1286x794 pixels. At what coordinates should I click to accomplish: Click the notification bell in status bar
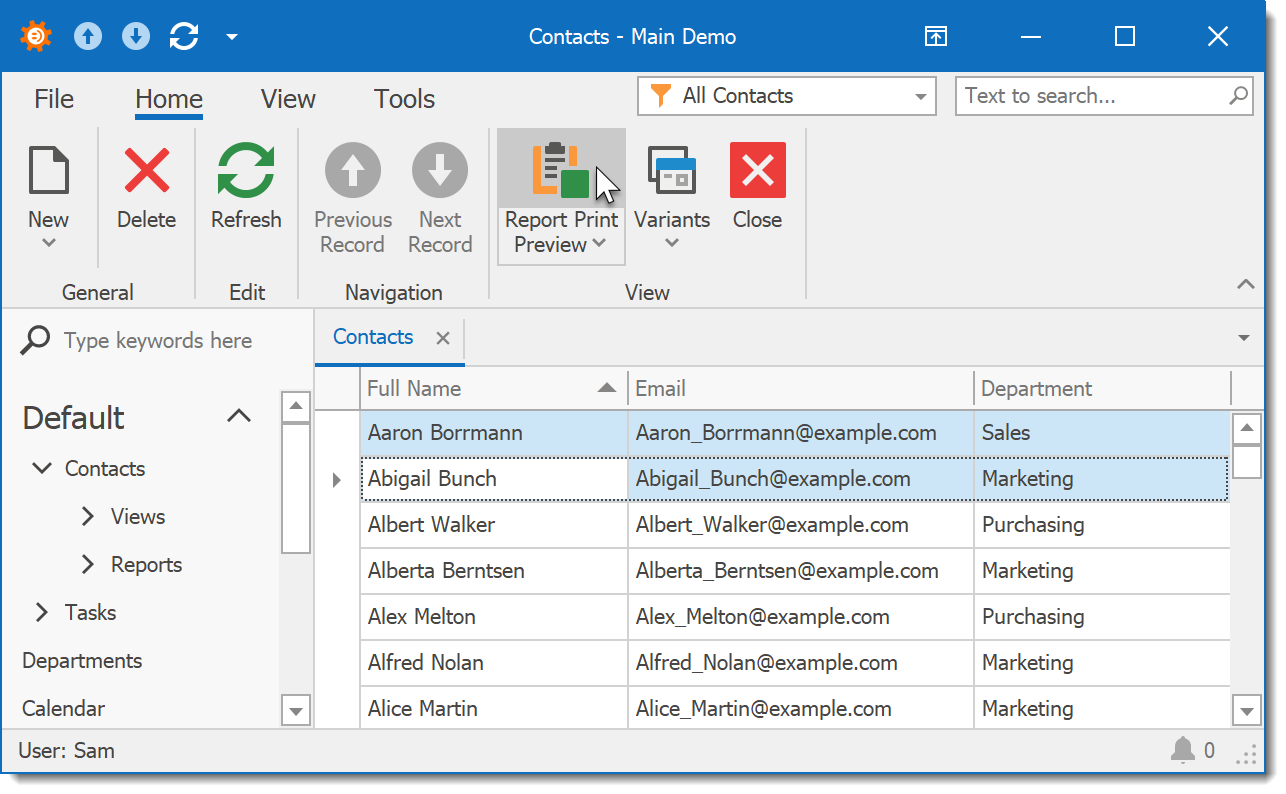[x=1183, y=750]
